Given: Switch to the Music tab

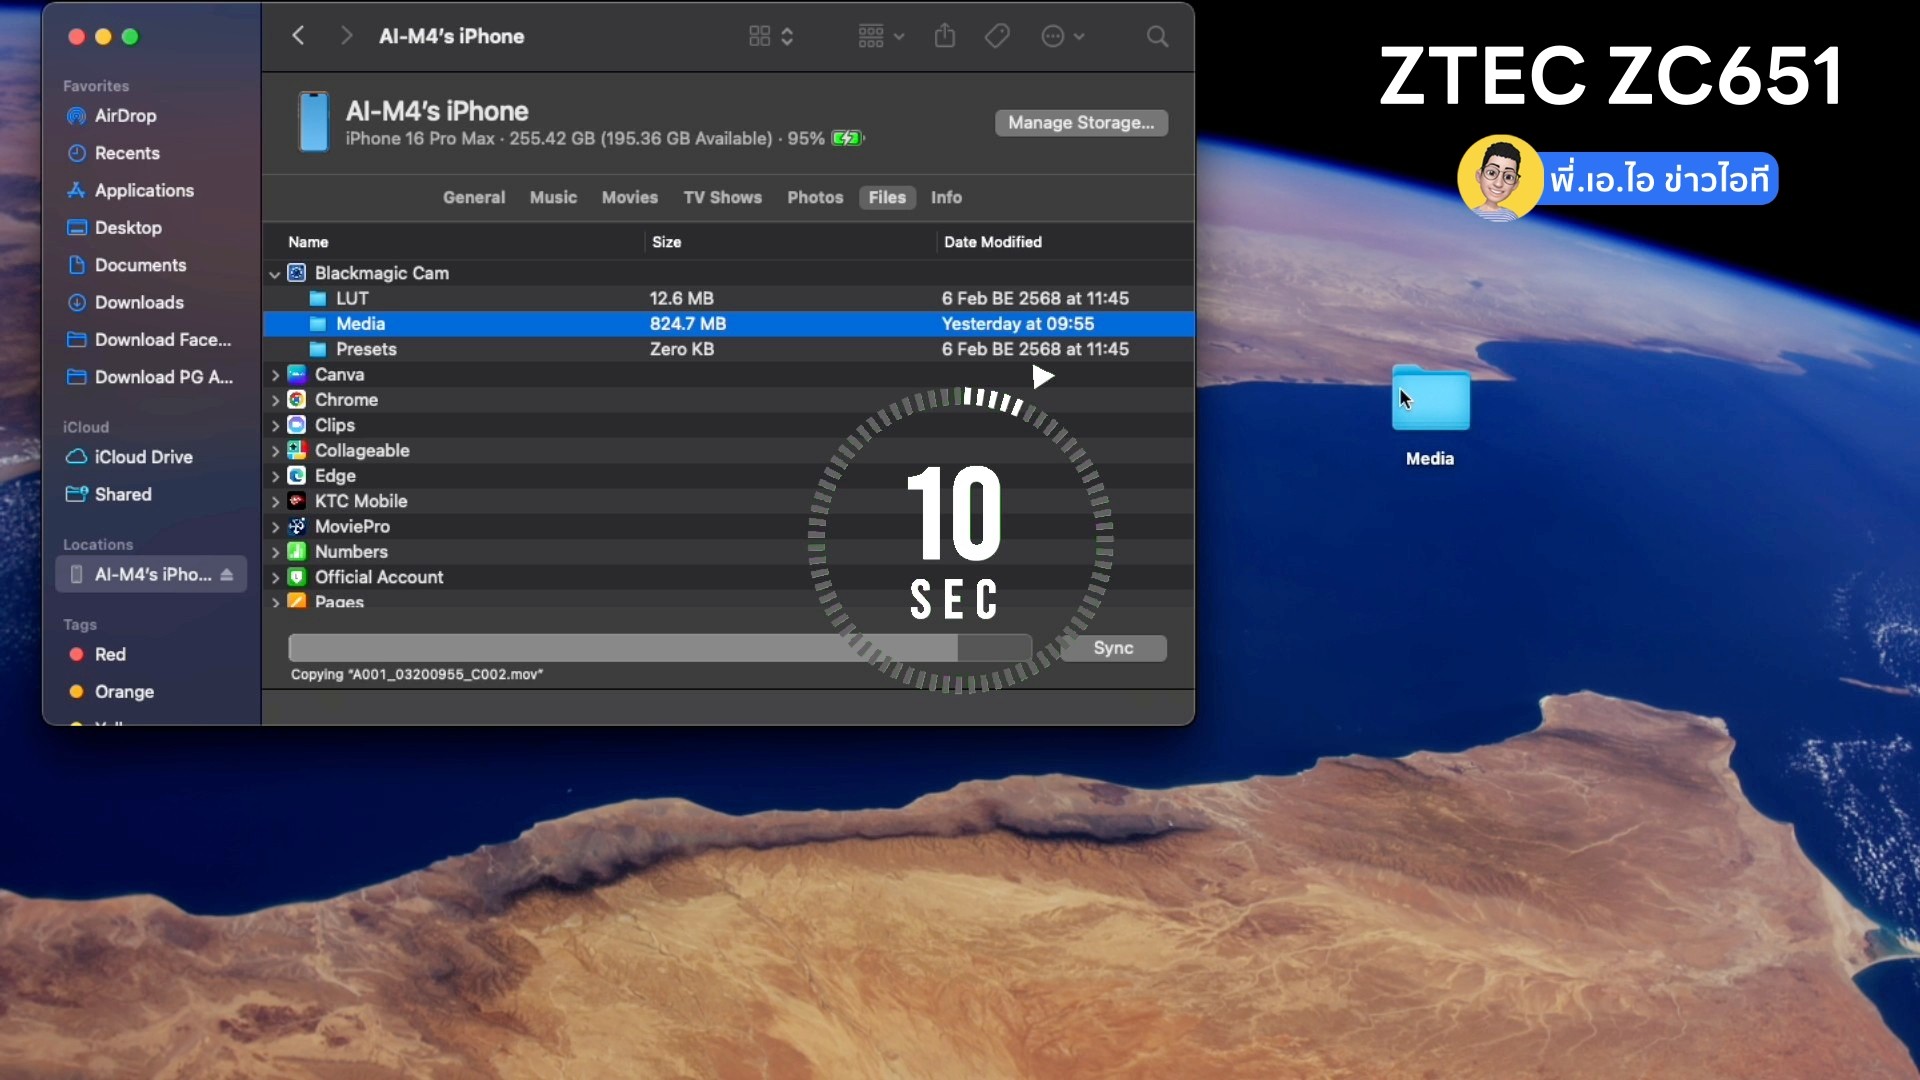Looking at the screenshot, I should 553,197.
